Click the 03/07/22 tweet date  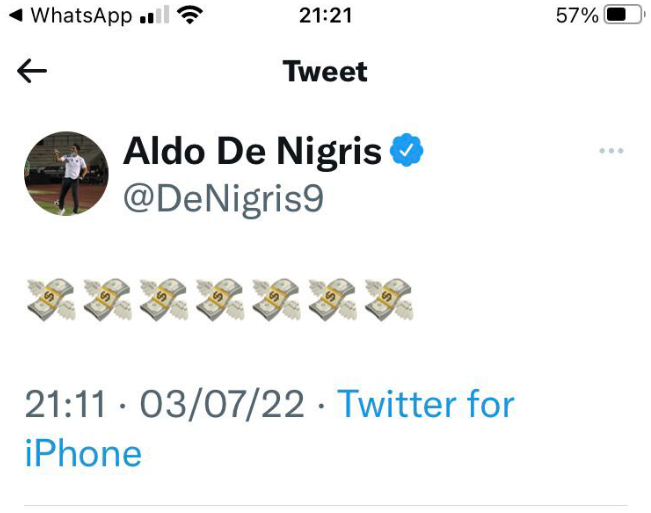tap(222, 405)
